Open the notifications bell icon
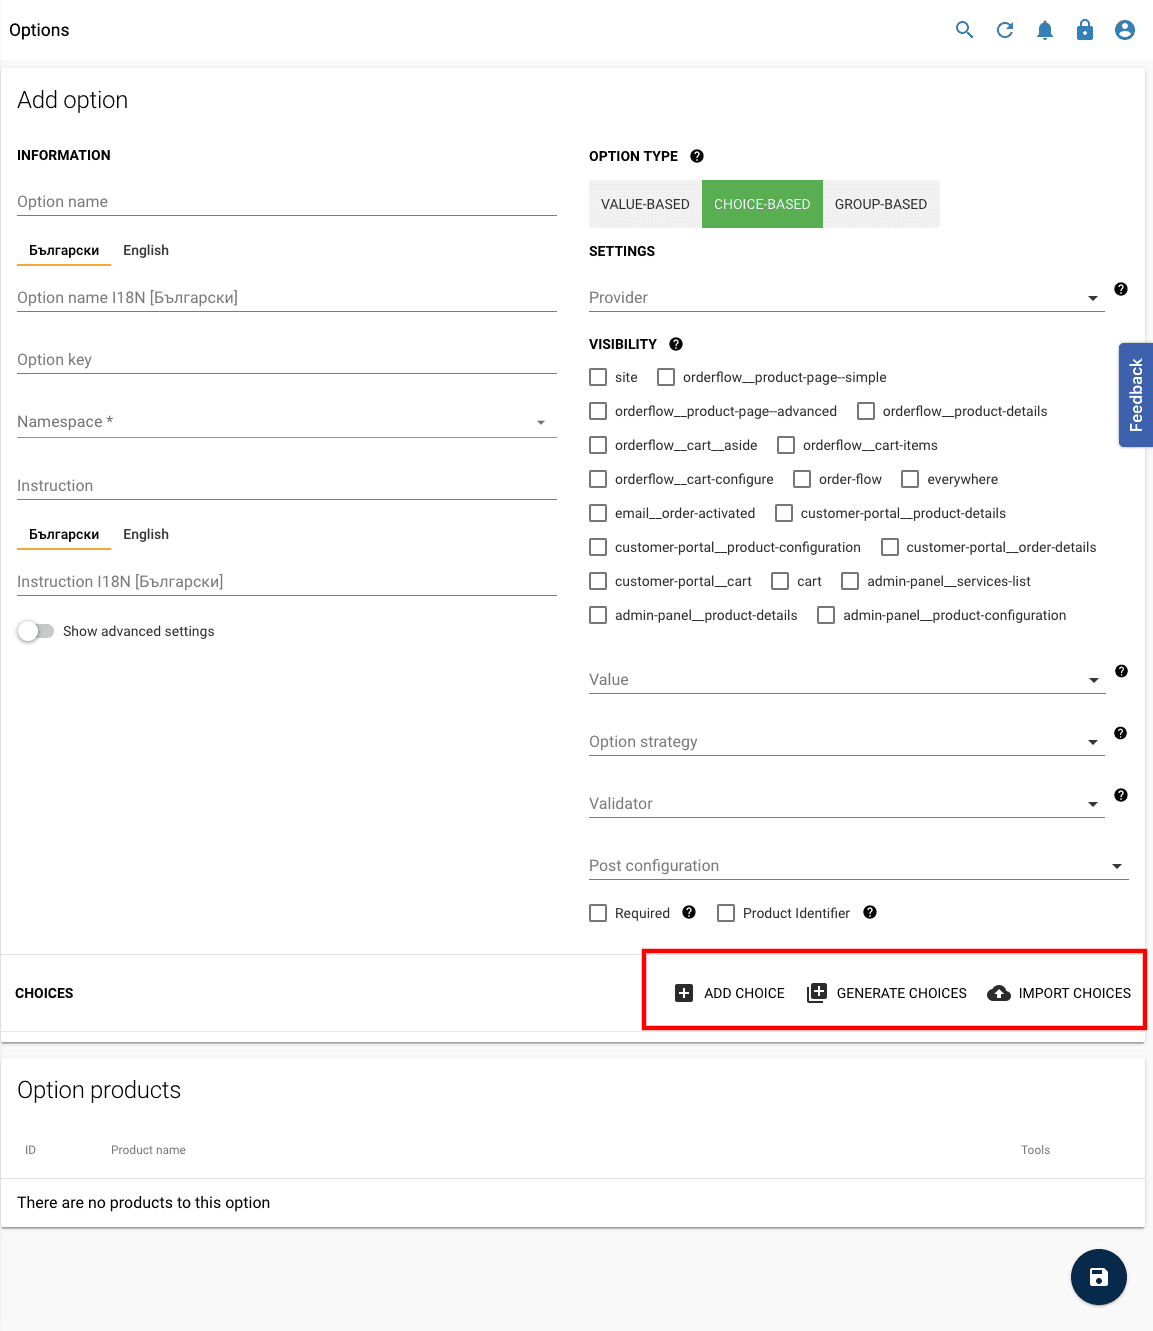The width and height of the screenshot is (1153, 1331). coord(1044,30)
